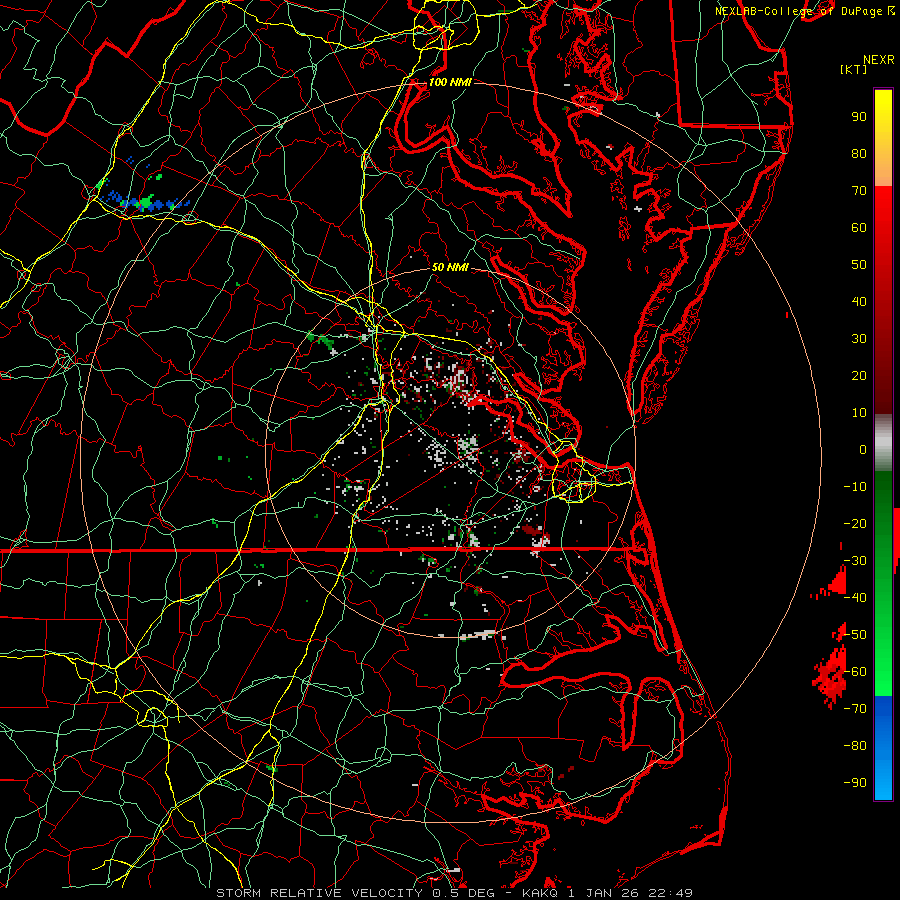The width and height of the screenshot is (900, 900).
Task: Click the "-60" scale value
Action: coord(855,672)
